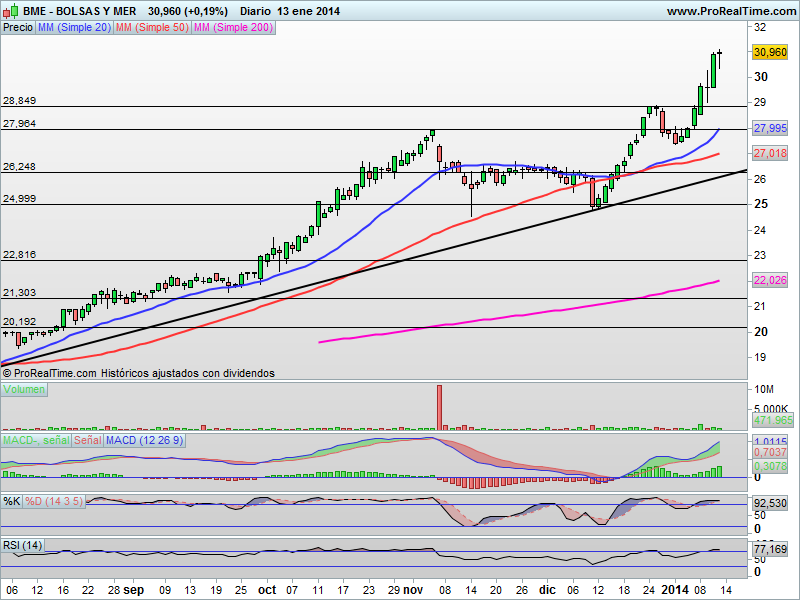Click the ProRealTime.com Históricos ajustados copyright text
The image size is (800, 600).
tap(138, 373)
